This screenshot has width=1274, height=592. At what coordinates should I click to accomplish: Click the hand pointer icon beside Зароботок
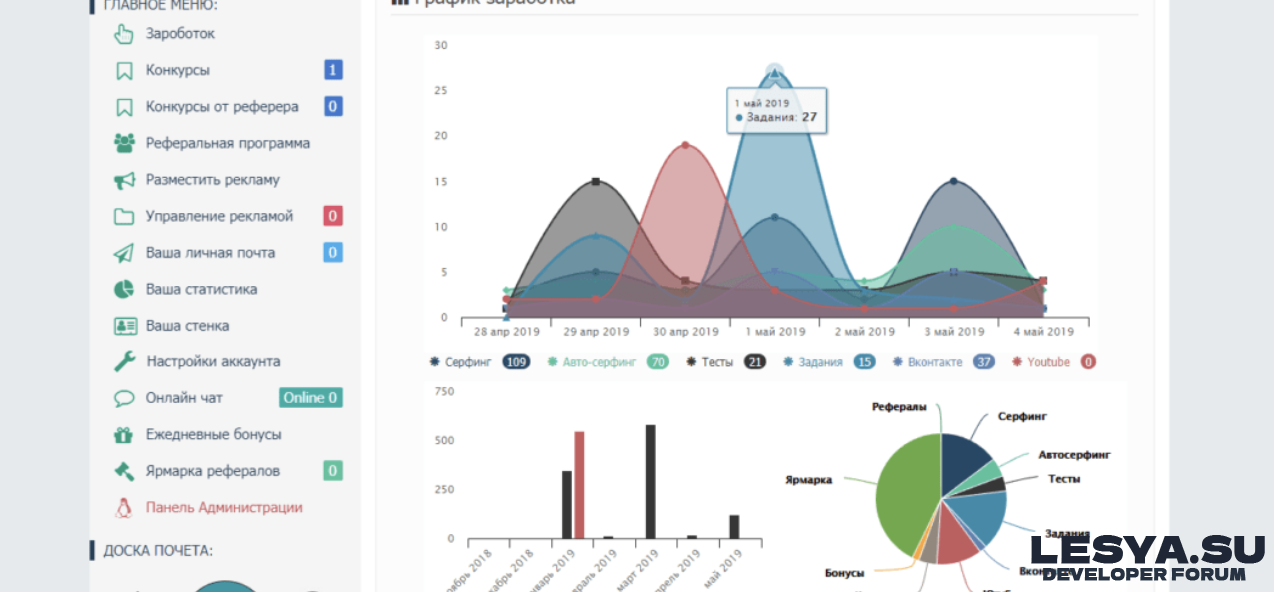point(124,34)
